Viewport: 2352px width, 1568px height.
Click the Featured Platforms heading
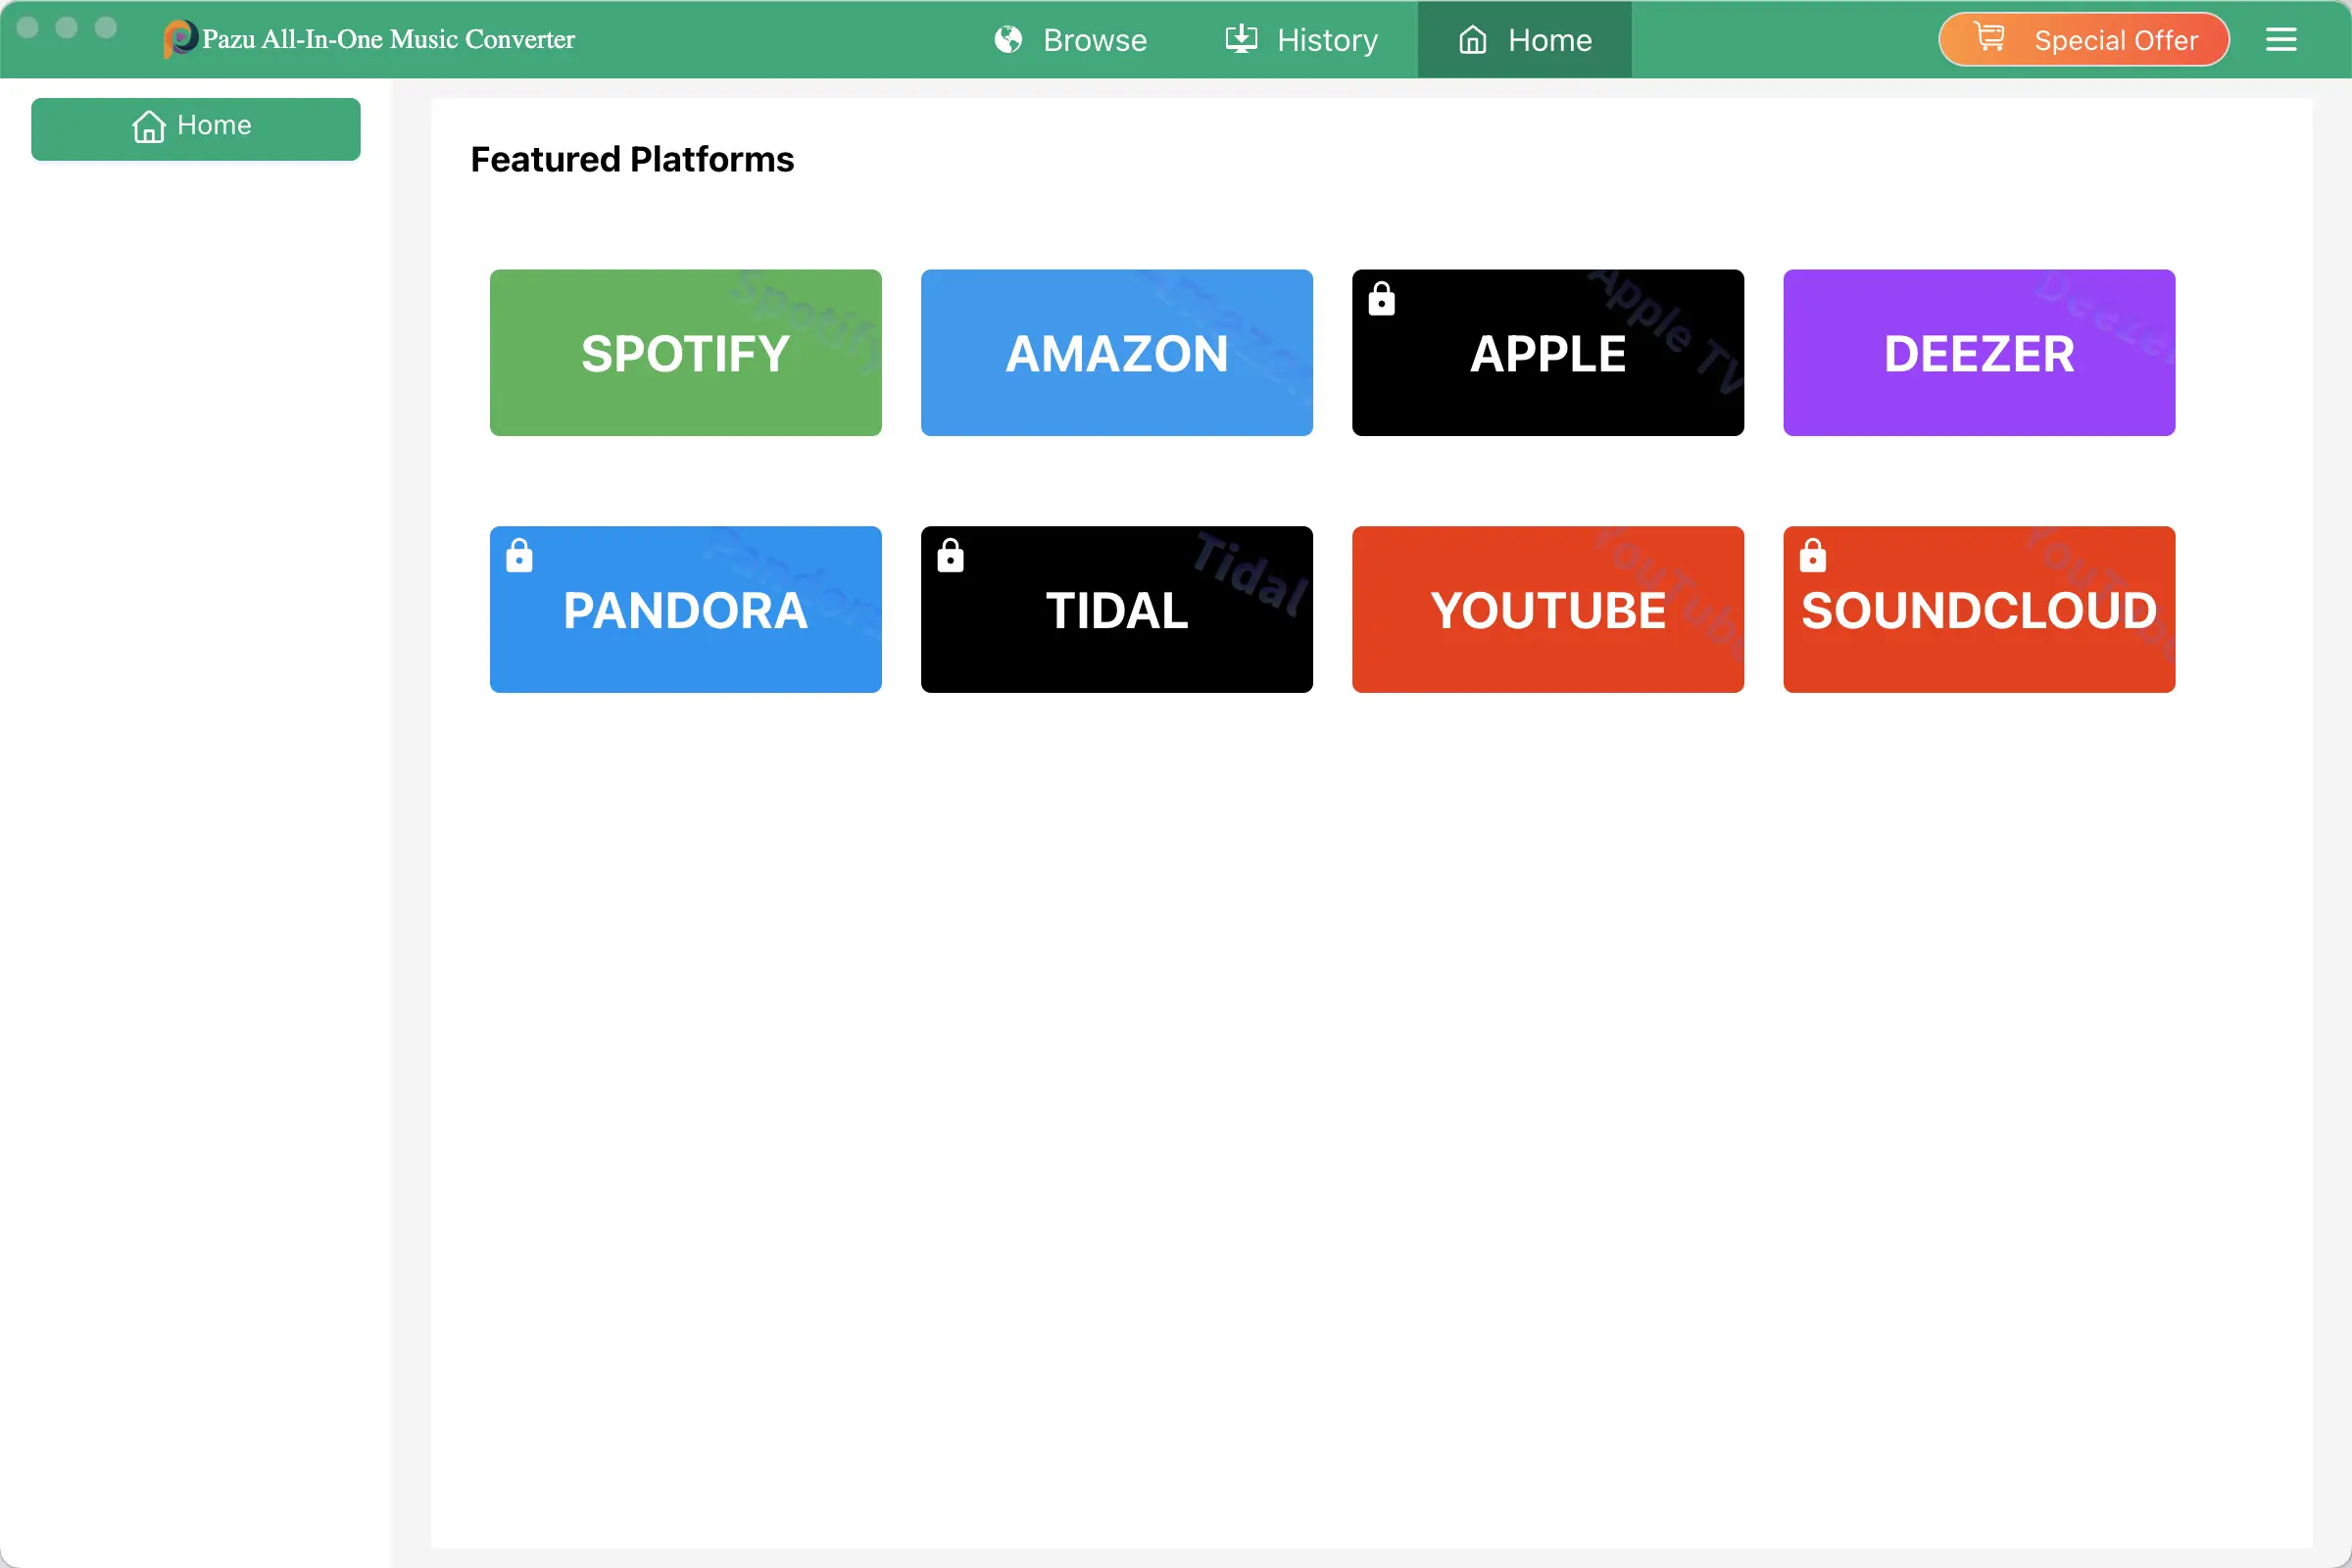pyautogui.click(x=632, y=159)
